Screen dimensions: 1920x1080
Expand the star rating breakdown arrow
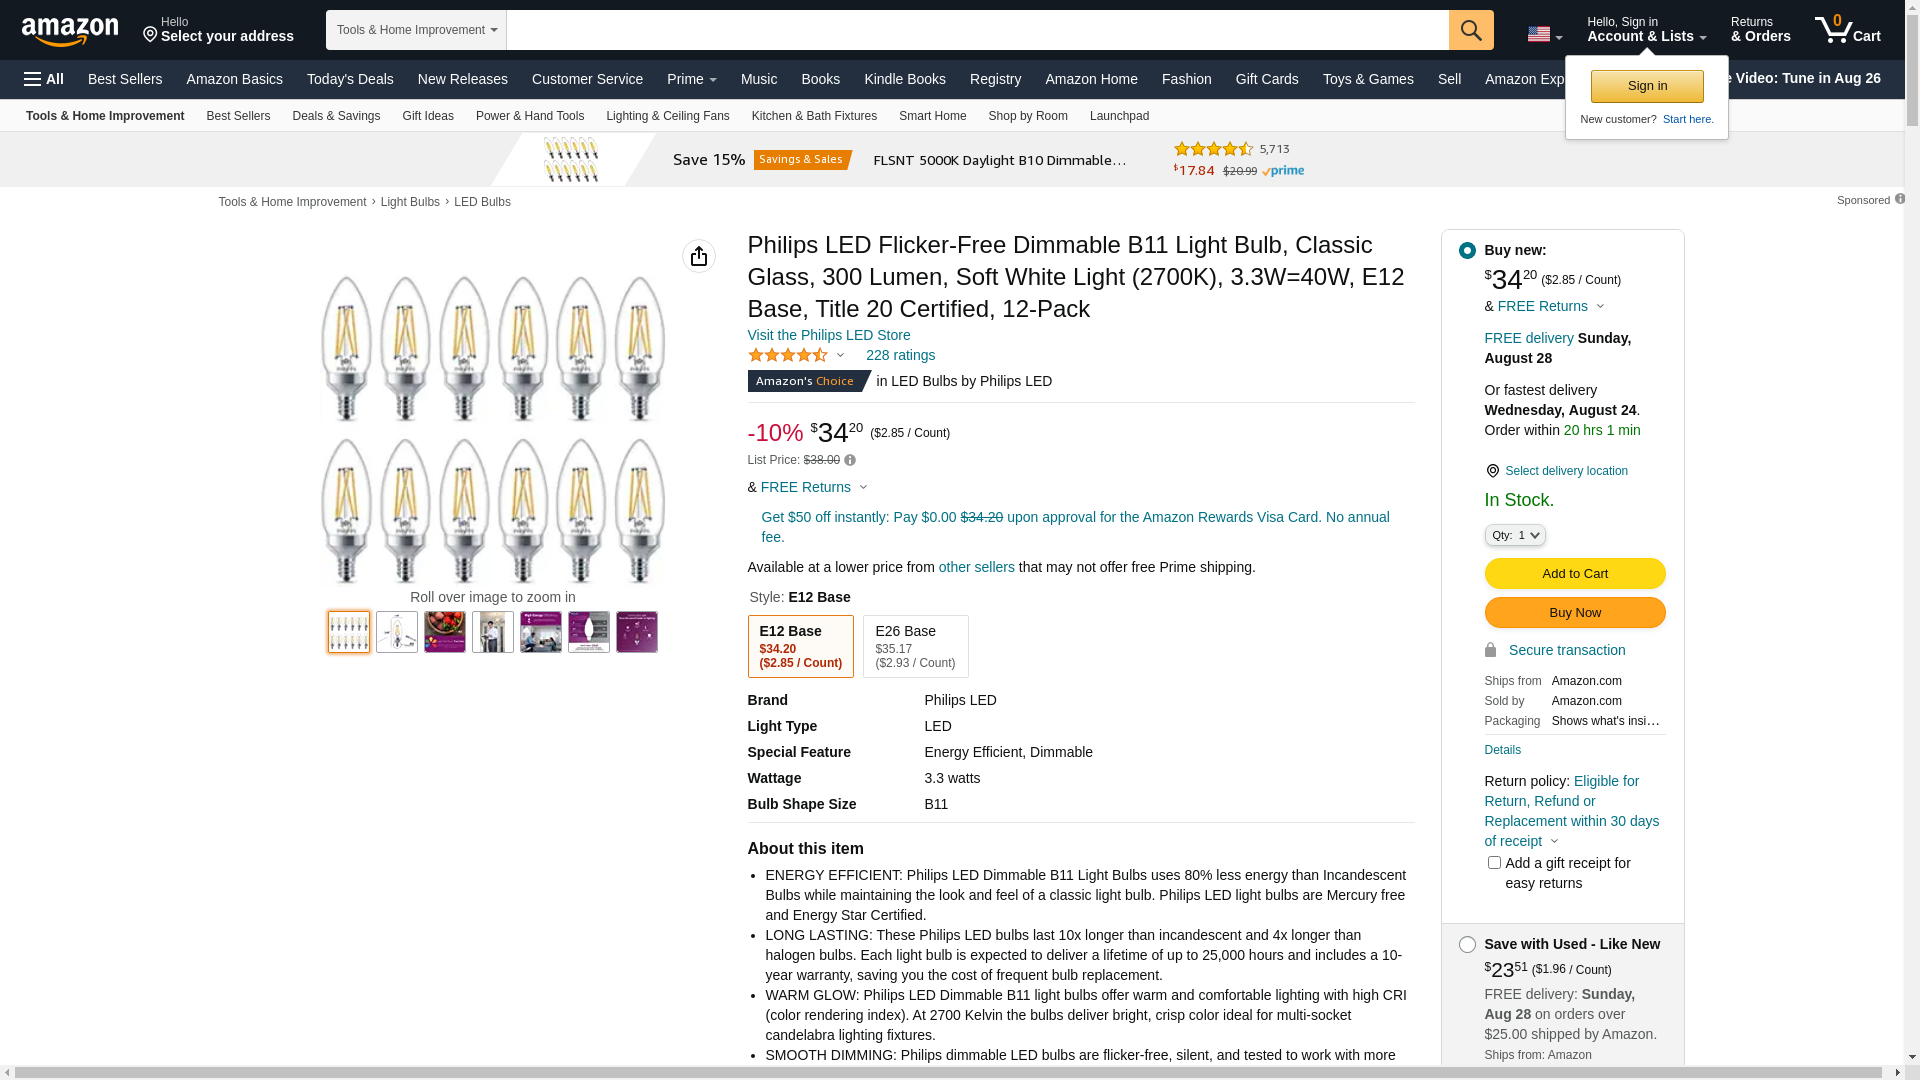click(840, 356)
